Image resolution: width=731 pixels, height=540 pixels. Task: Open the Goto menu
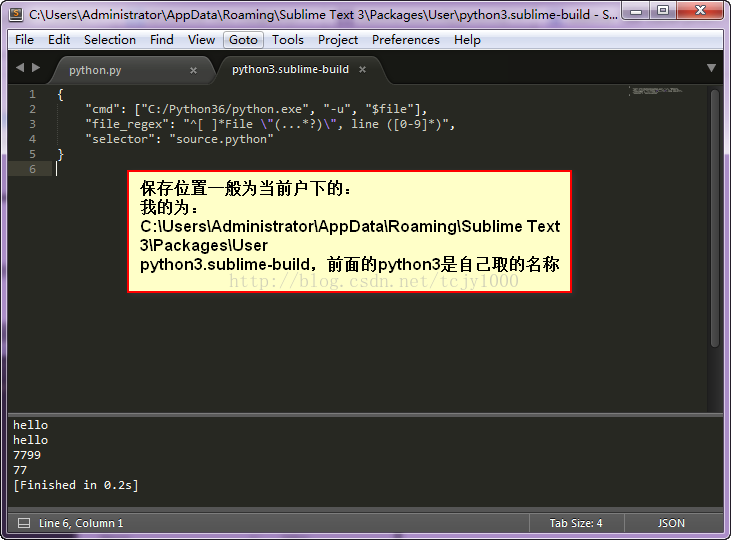click(x=243, y=40)
